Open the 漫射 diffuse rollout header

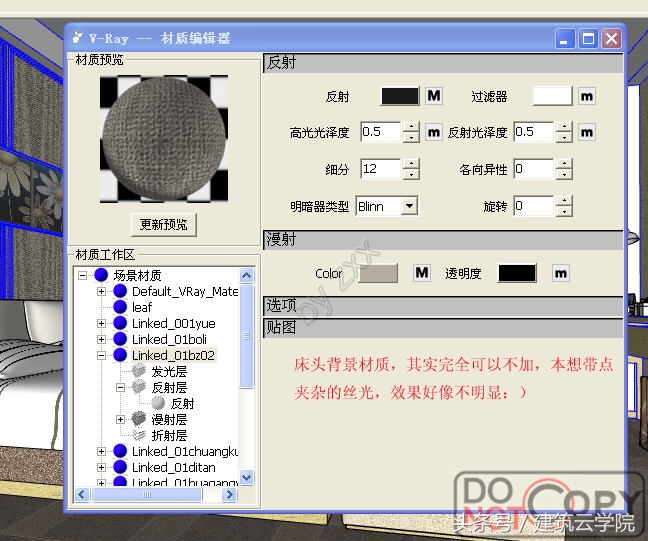pos(443,240)
